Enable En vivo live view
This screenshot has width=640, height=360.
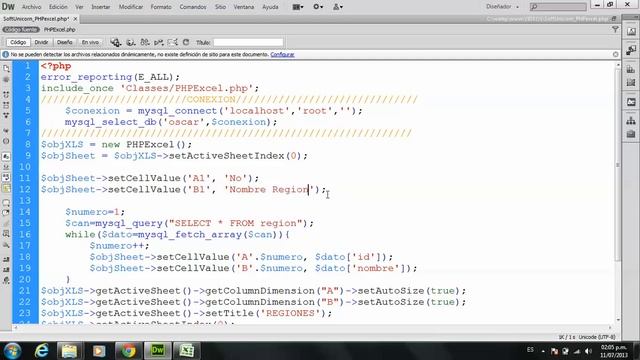pyautogui.click(x=90, y=42)
